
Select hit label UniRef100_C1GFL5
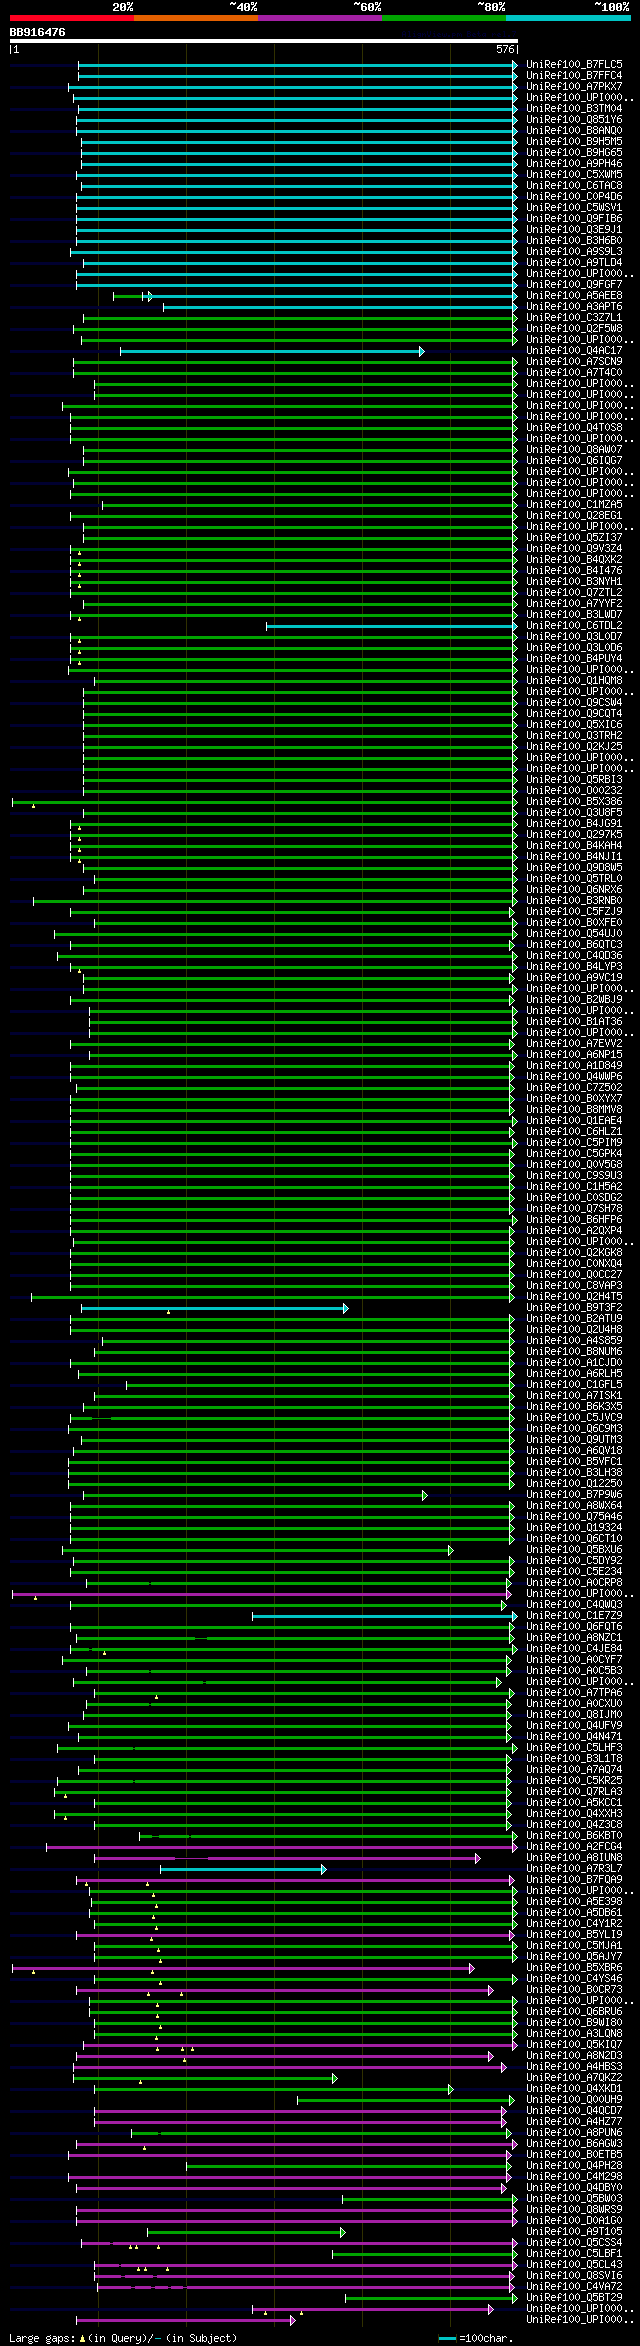[574, 1385]
